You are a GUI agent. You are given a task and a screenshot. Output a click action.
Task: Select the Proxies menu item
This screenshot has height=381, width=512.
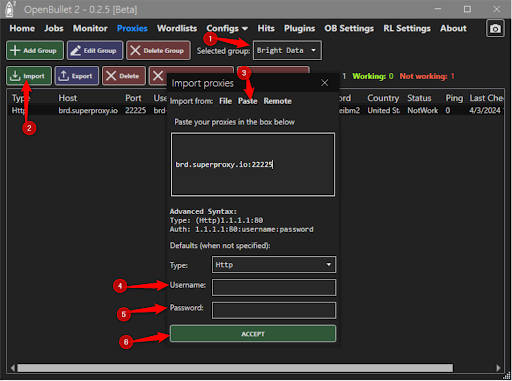click(132, 29)
